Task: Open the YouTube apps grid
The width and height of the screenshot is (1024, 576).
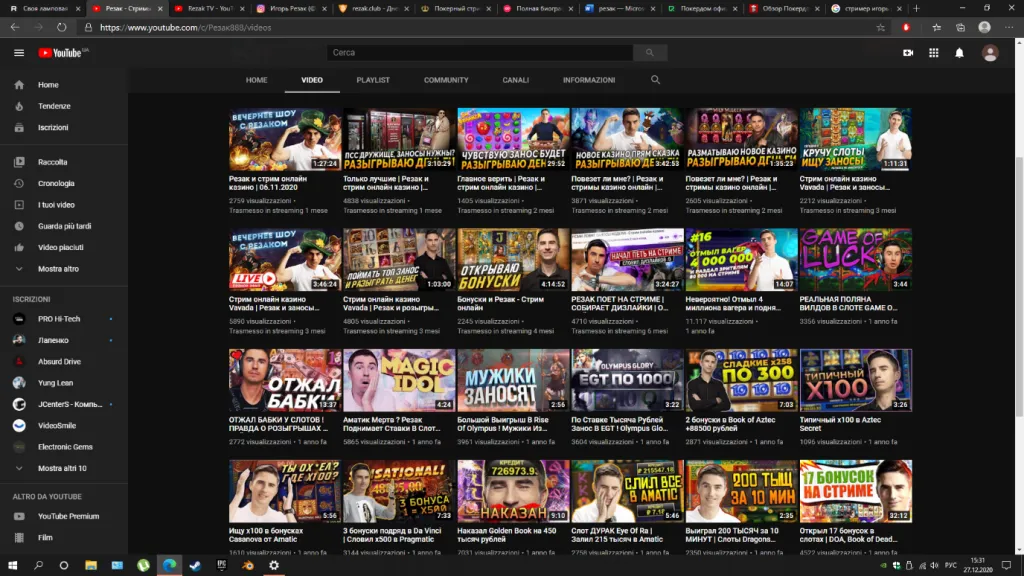Action: click(934, 52)
